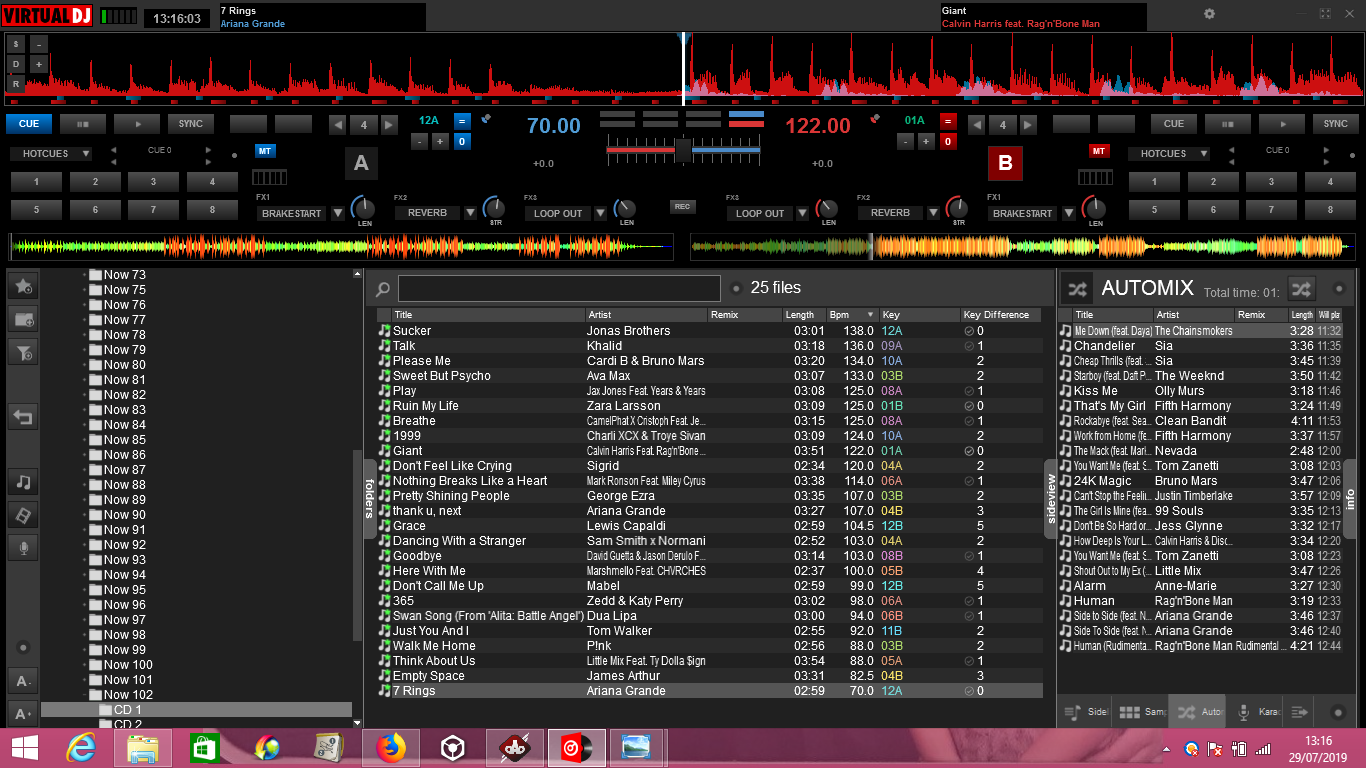Click the song search input field
The width and height of the screenshot is (1366, 768).
click(559, 289)
